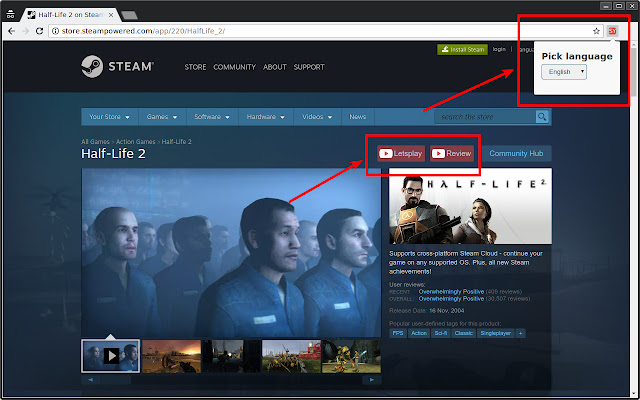Screen dimensions: 640x400
Task: Expand the Hardware menu
Action: click(x=266, y=117)
